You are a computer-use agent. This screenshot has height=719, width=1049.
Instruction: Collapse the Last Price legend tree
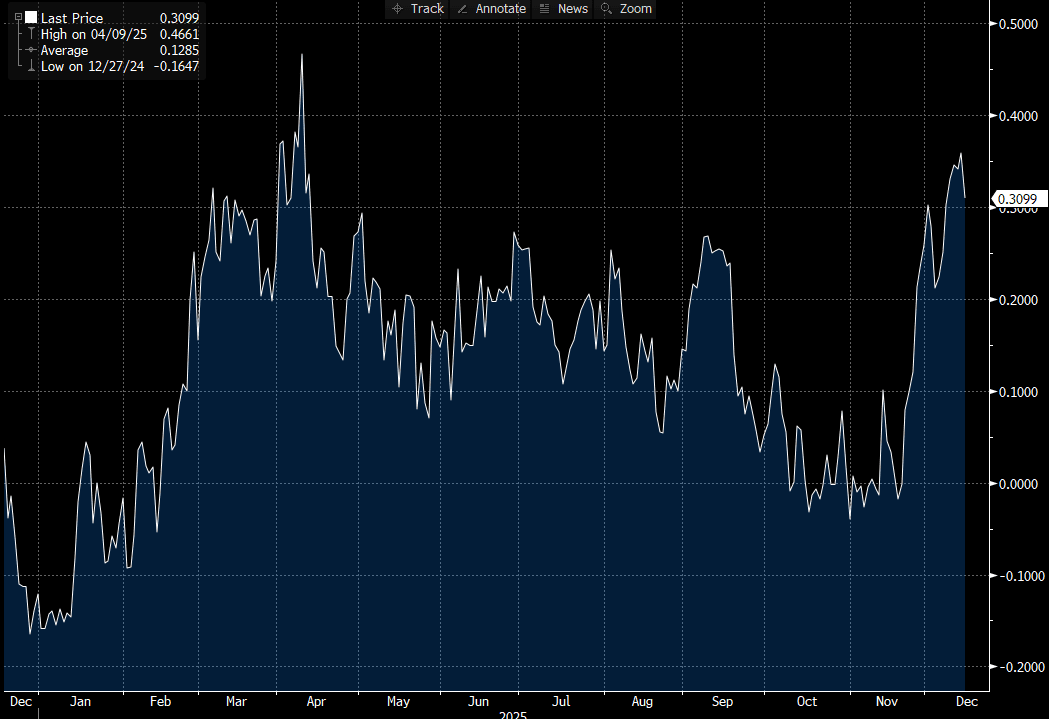click(17, 18)
